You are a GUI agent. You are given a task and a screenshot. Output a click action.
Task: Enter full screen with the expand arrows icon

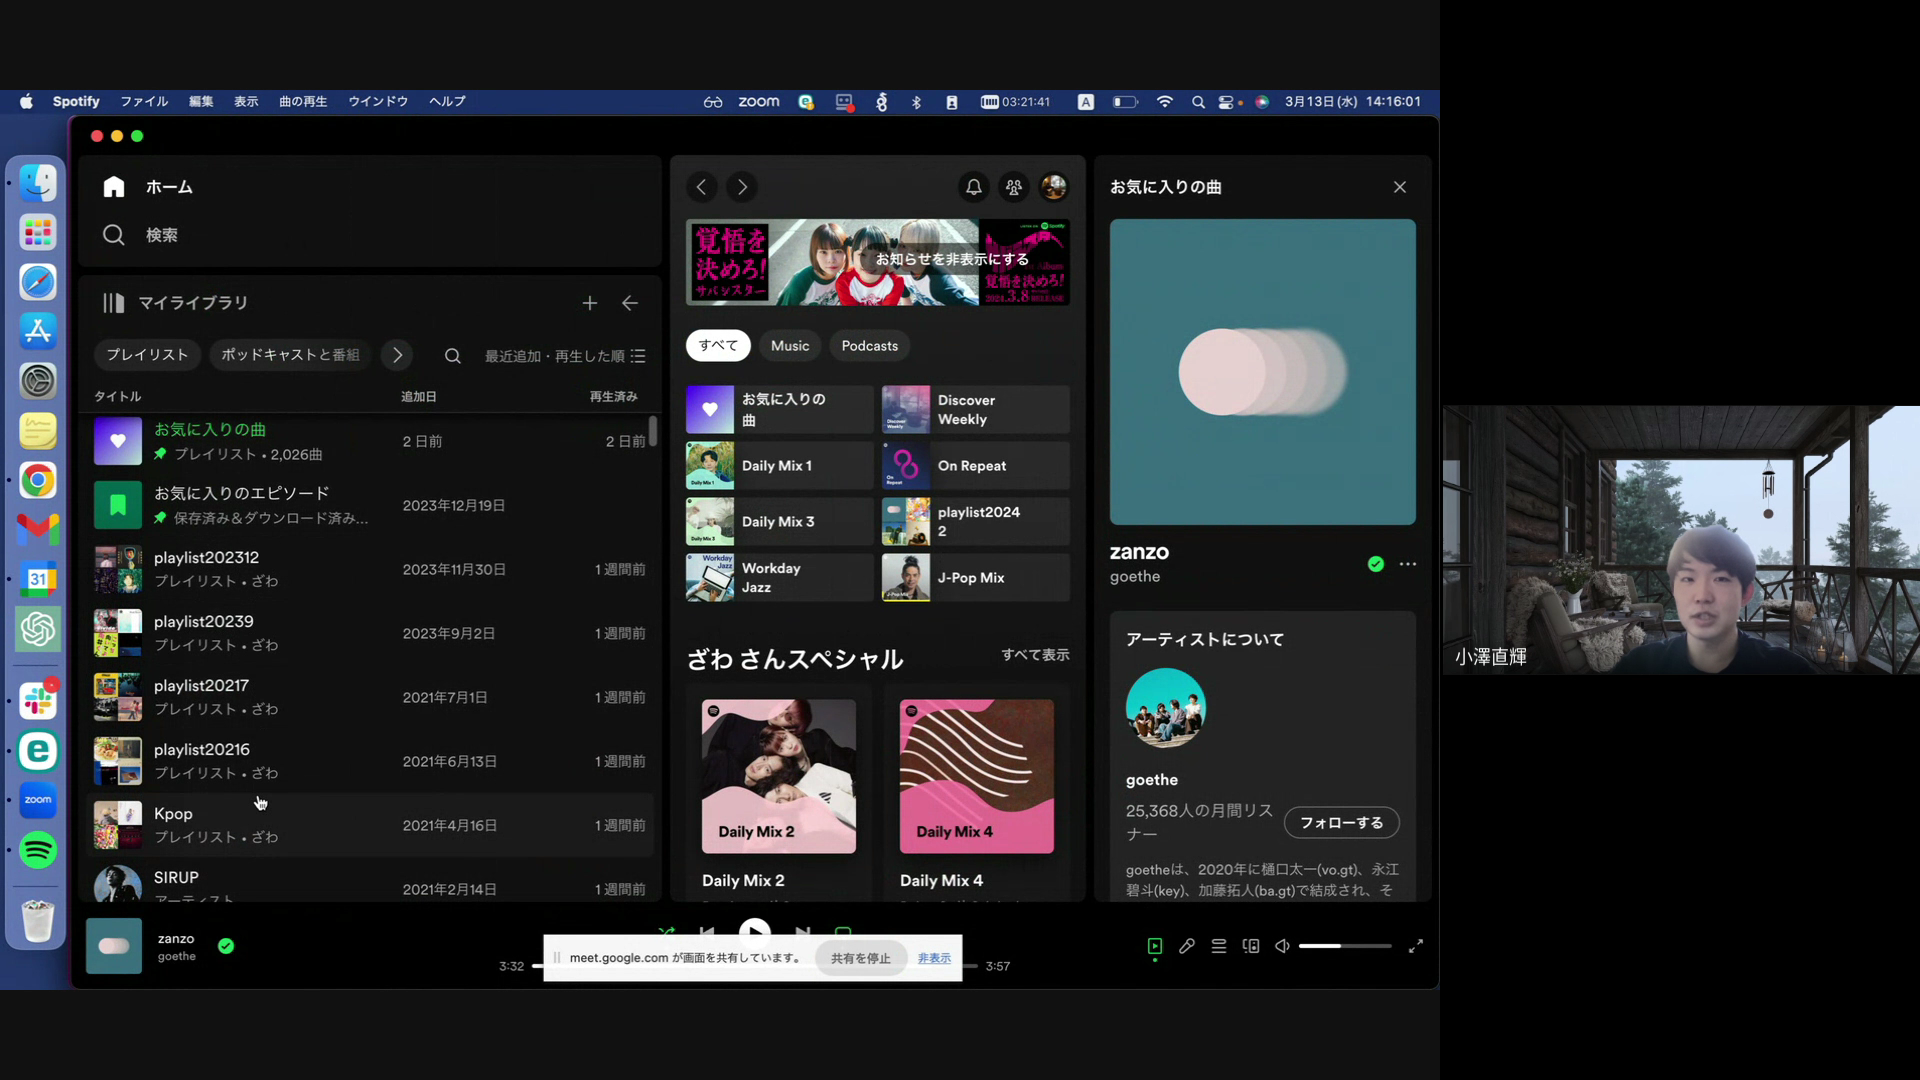[1415, 946]
